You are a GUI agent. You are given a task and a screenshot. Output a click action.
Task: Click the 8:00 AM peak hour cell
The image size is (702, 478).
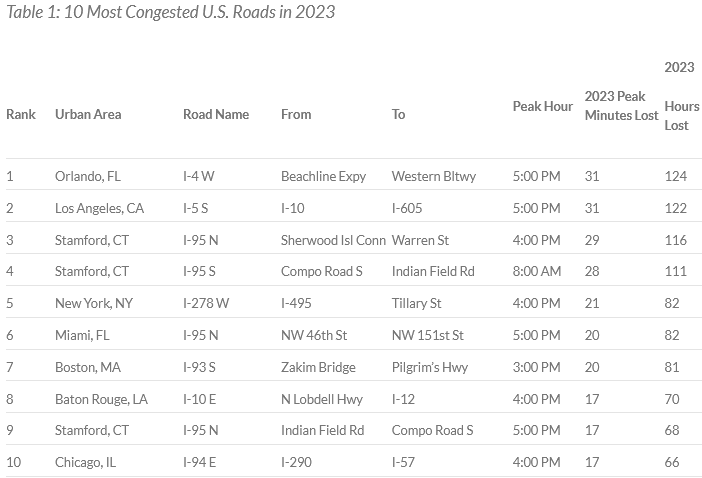pyautogui.click(x=537, y=271)
